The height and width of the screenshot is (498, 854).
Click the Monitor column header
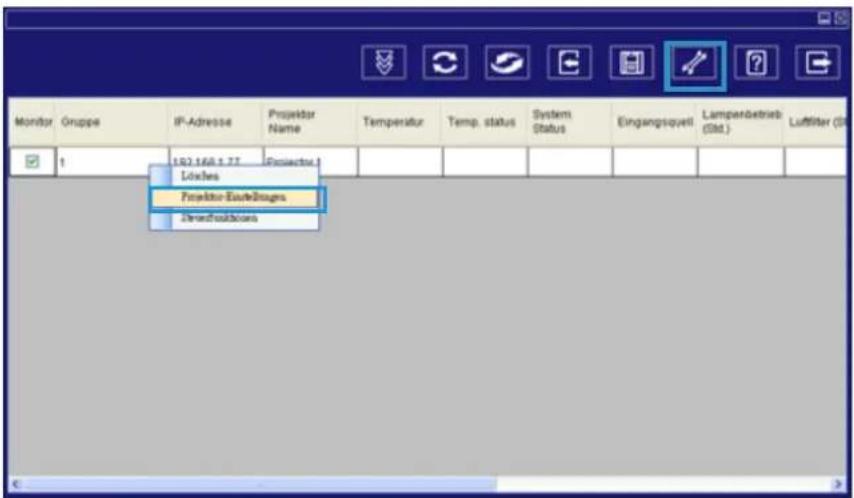click(x=33, y=122)
